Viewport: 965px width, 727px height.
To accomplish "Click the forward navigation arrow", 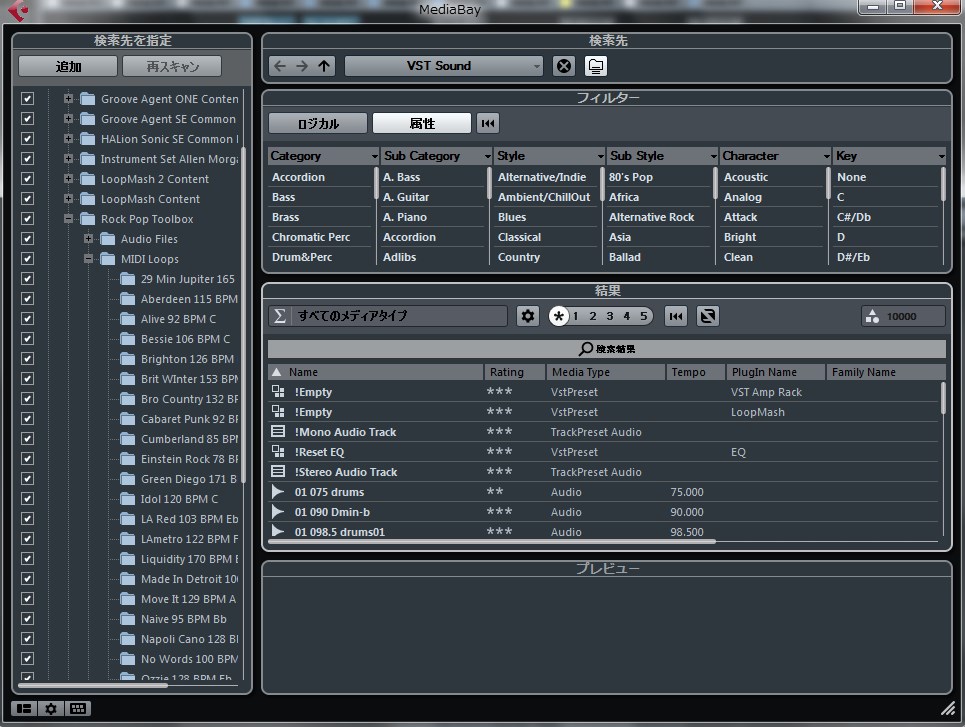I will tap(302, 66).
